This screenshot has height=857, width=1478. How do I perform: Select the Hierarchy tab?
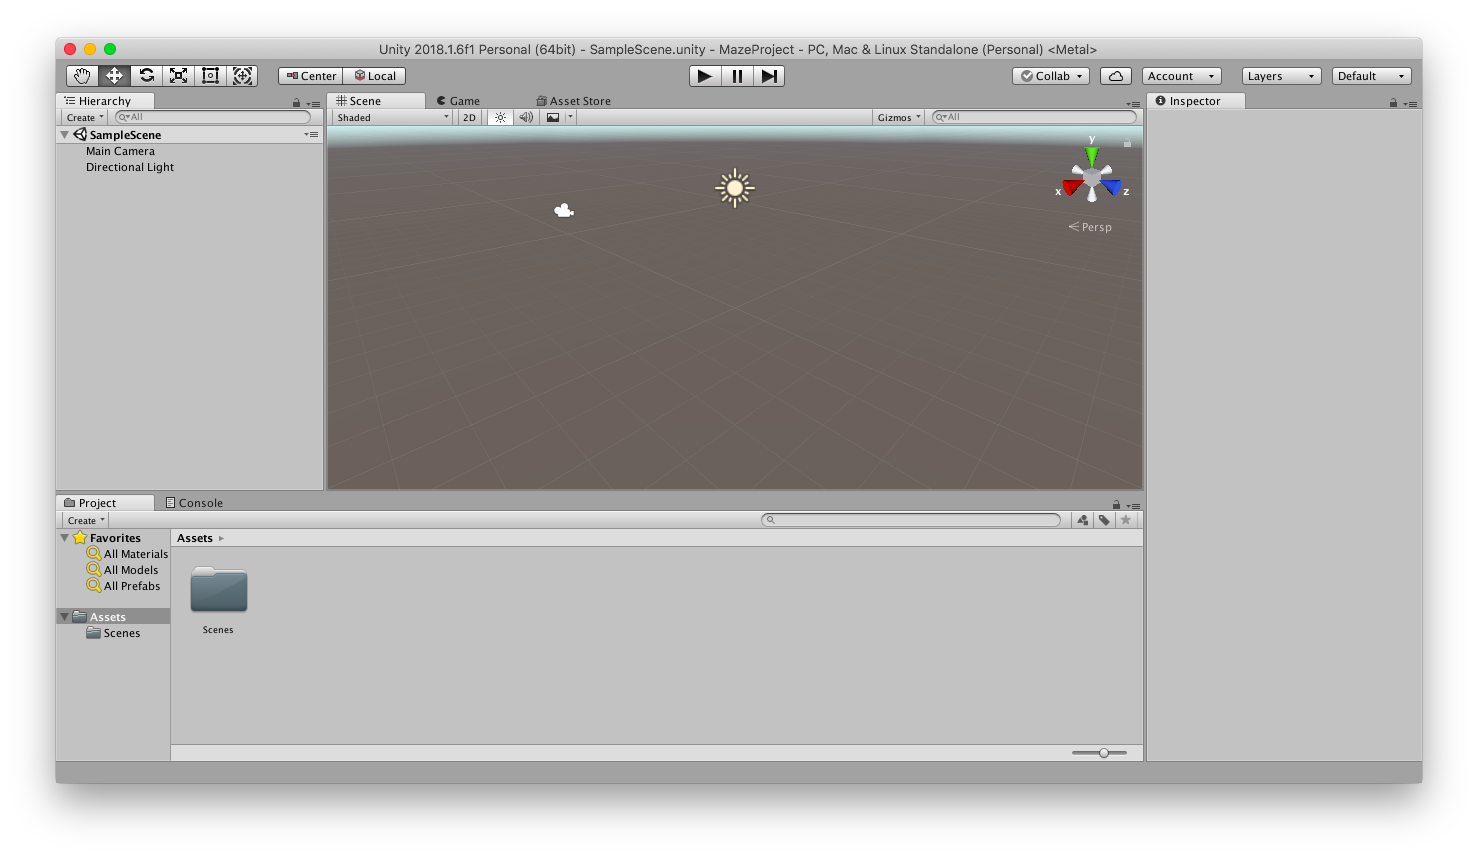[106, 101]
